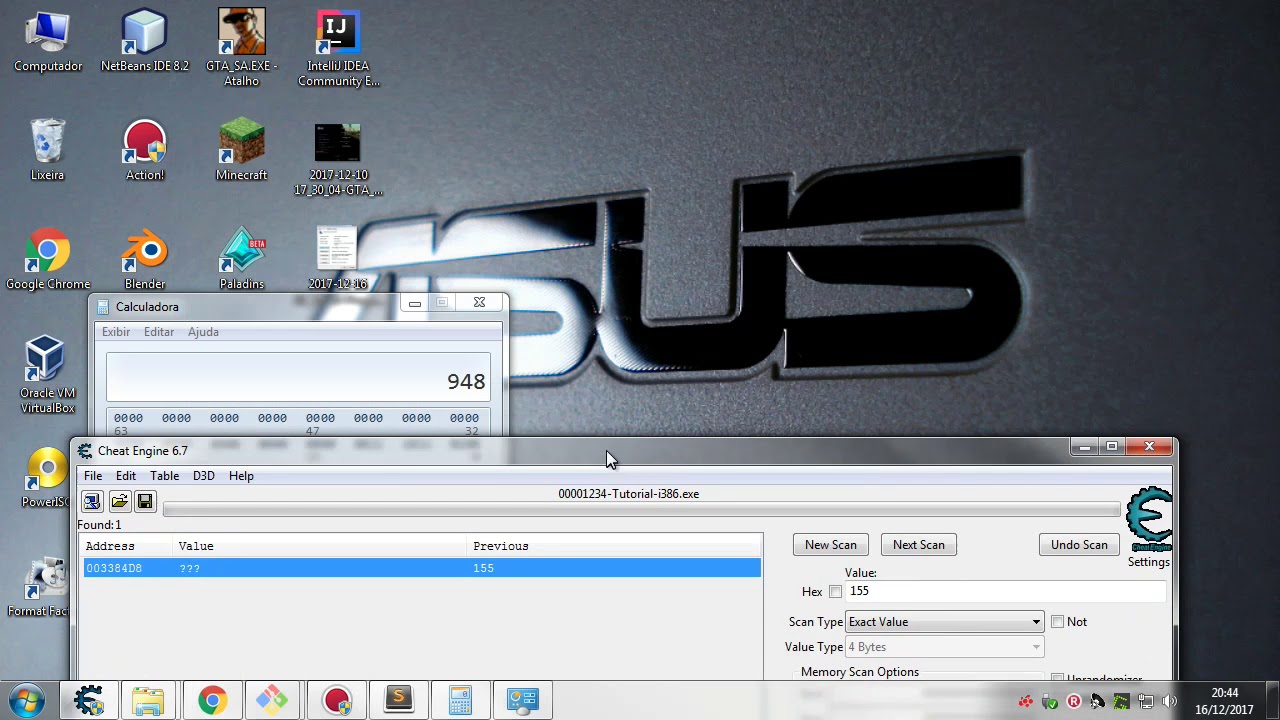
Task: Open the Lixeira recycle bin
Action: click(48, 150)
